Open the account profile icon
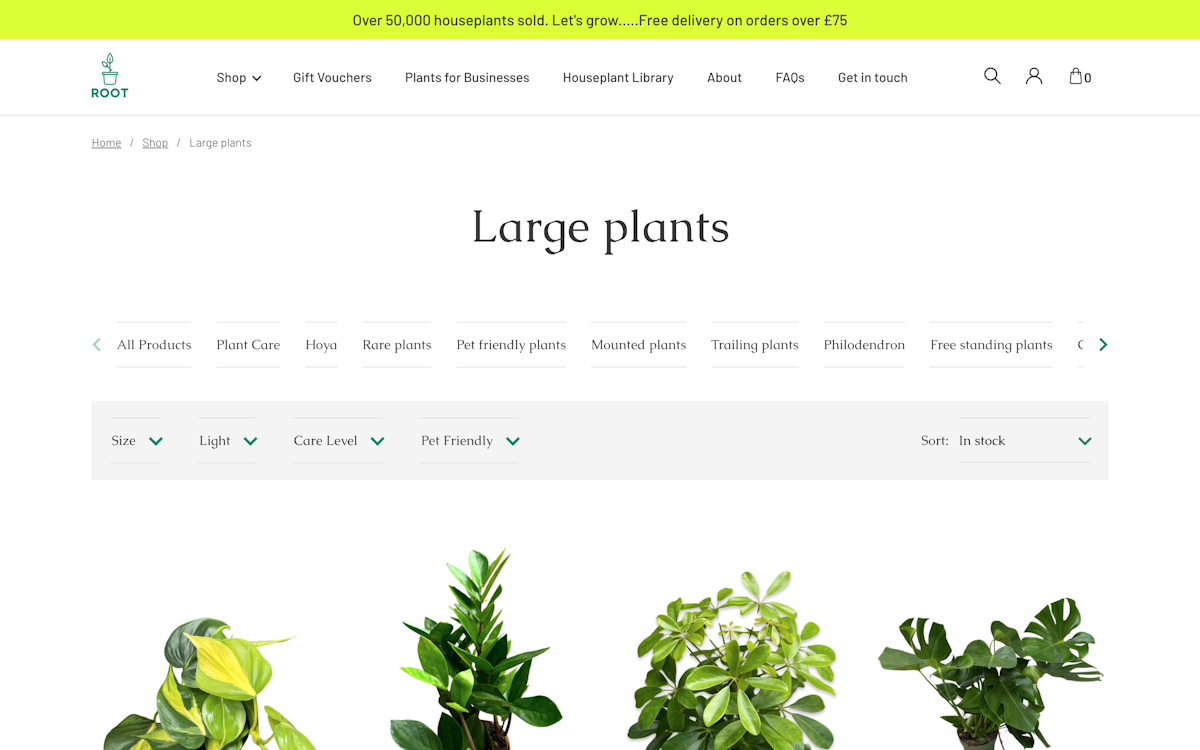Image resolution: width=1200 pixels, height=750 pixels. coord(1034,76)
